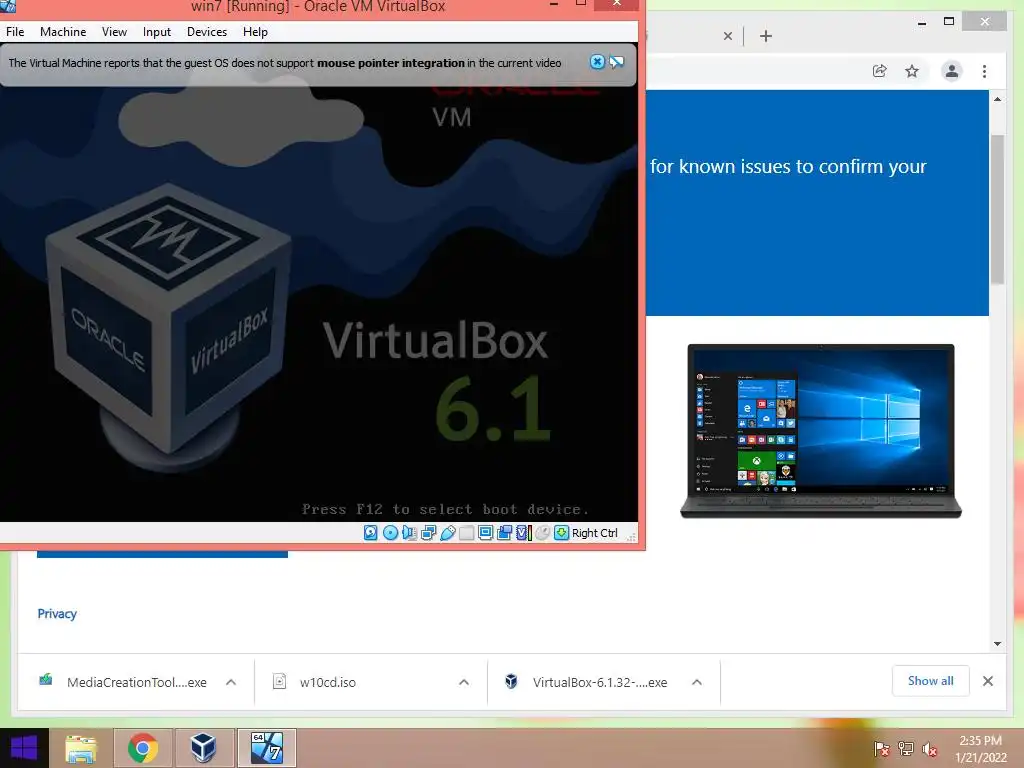Image resolution: width=1024 pixels, height=768 pixels.
Task: Click the share page icon in Chrome
Action: 880,71
